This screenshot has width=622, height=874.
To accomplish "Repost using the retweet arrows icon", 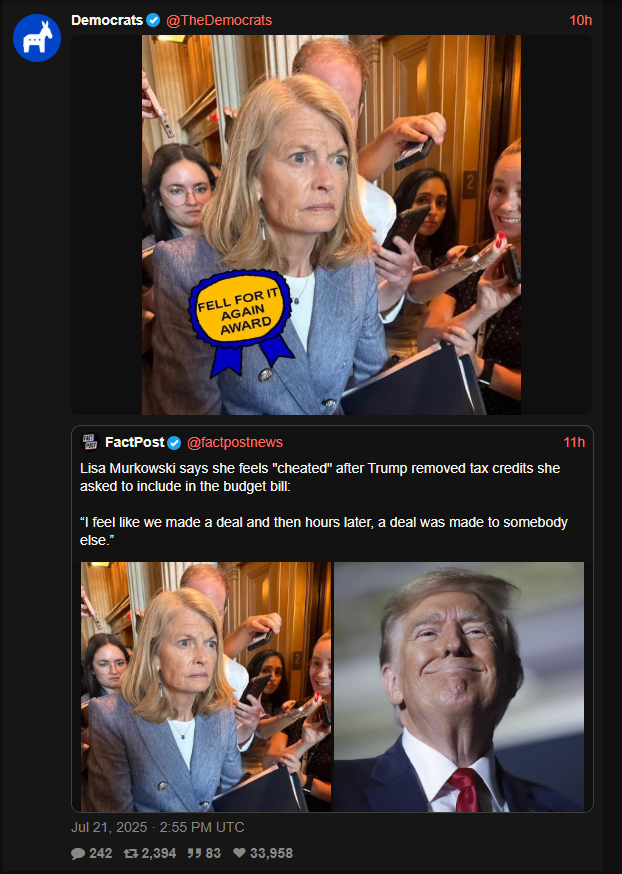I will (x=130, y=853).
